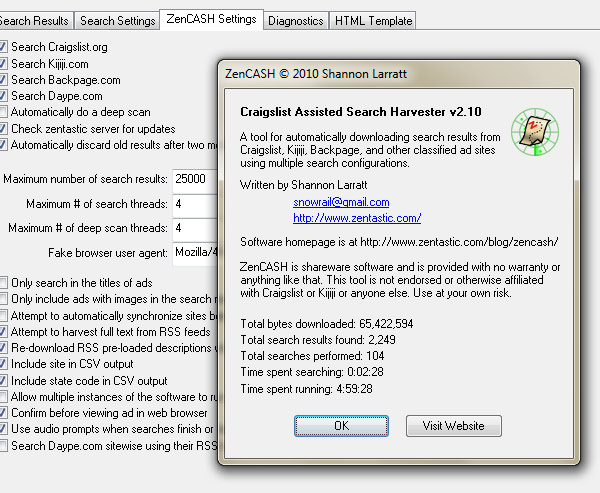This screenshot has width=600, height=493.
Task: Click the Visit Website button
Action: pos(453,426)
